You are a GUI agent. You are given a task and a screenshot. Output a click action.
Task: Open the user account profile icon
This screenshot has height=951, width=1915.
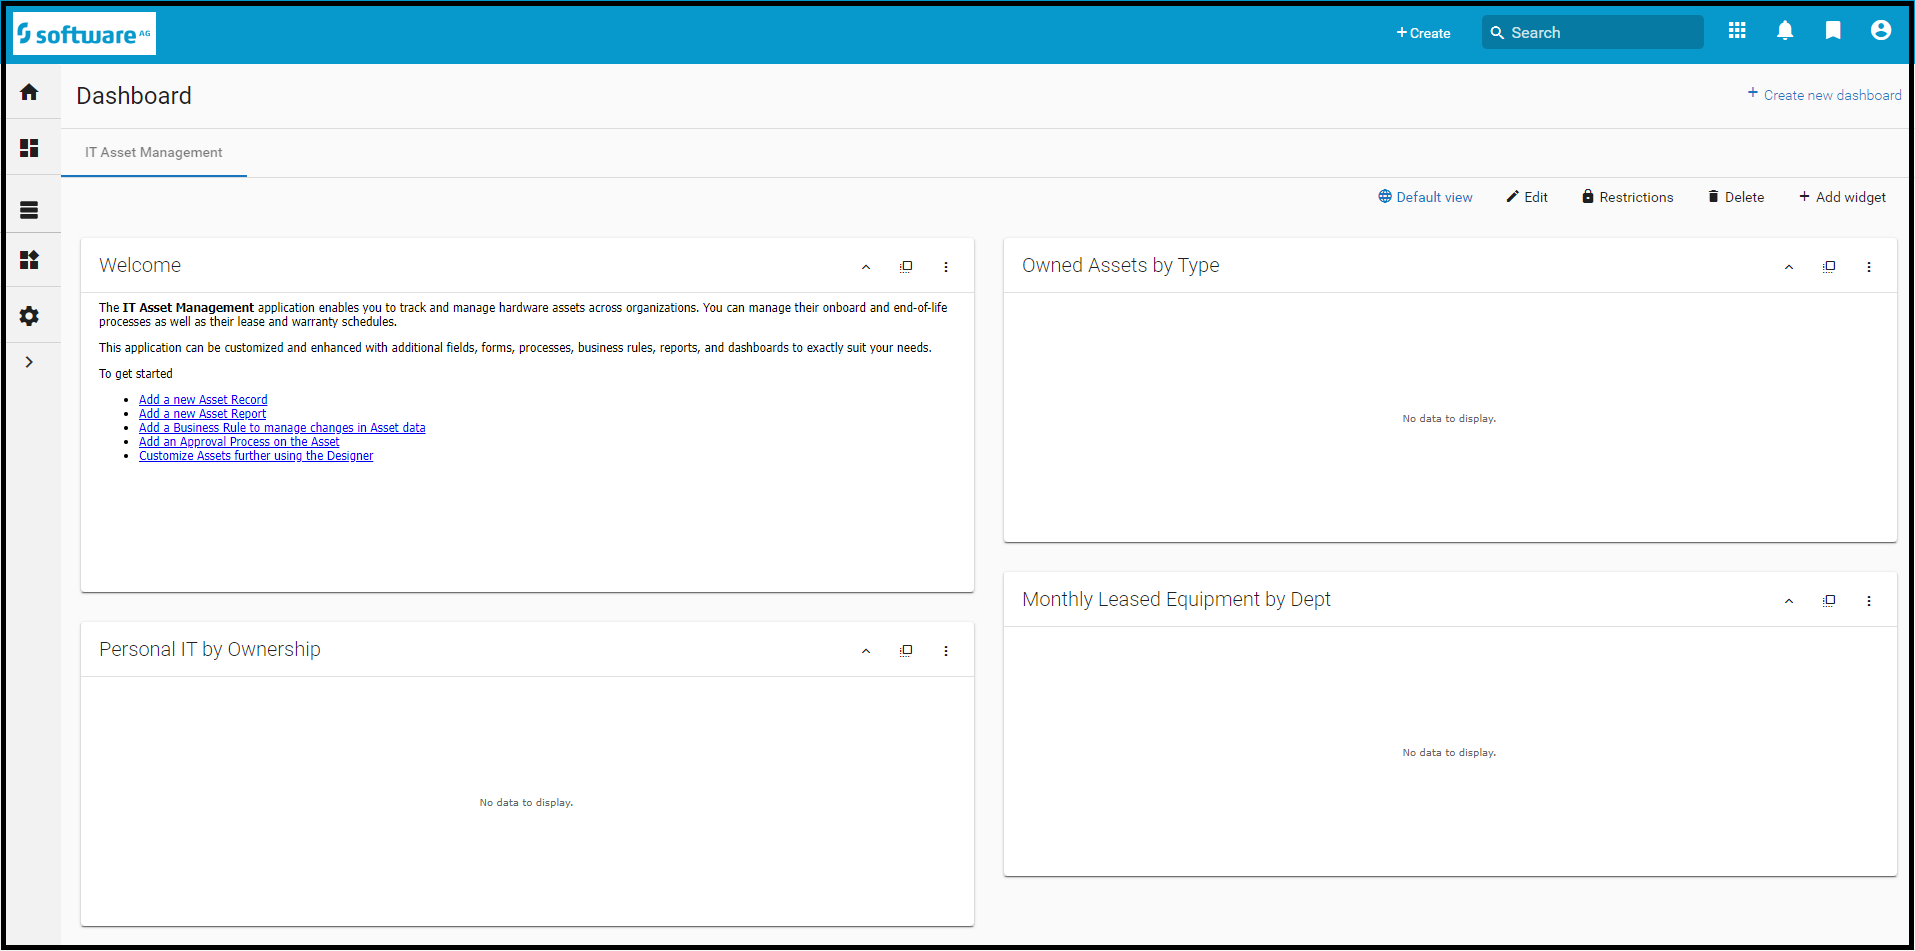click(x=1881, y=31)
